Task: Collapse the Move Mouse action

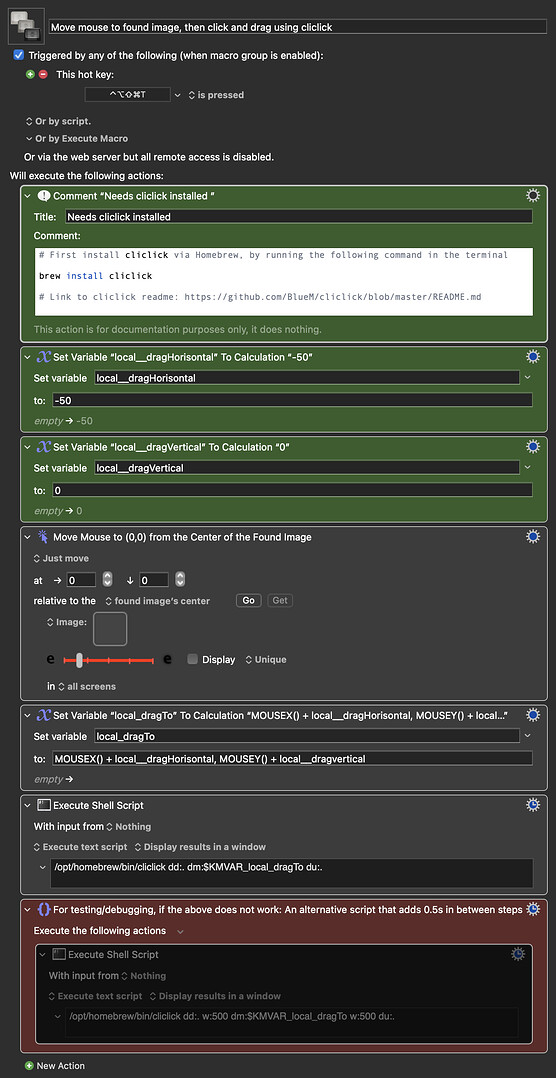Action: (27, 537)
